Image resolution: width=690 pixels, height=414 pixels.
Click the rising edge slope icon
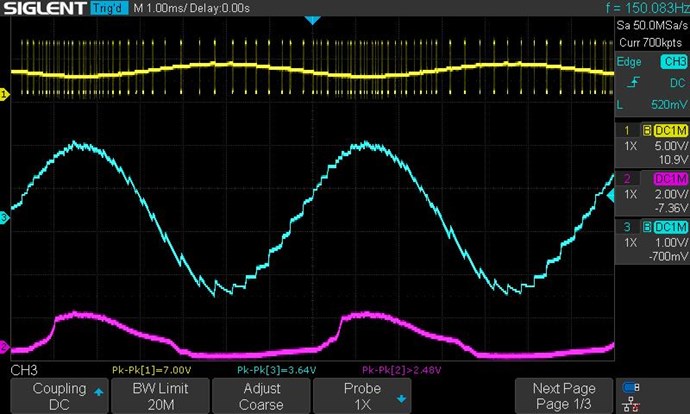[x=633, y=83]
